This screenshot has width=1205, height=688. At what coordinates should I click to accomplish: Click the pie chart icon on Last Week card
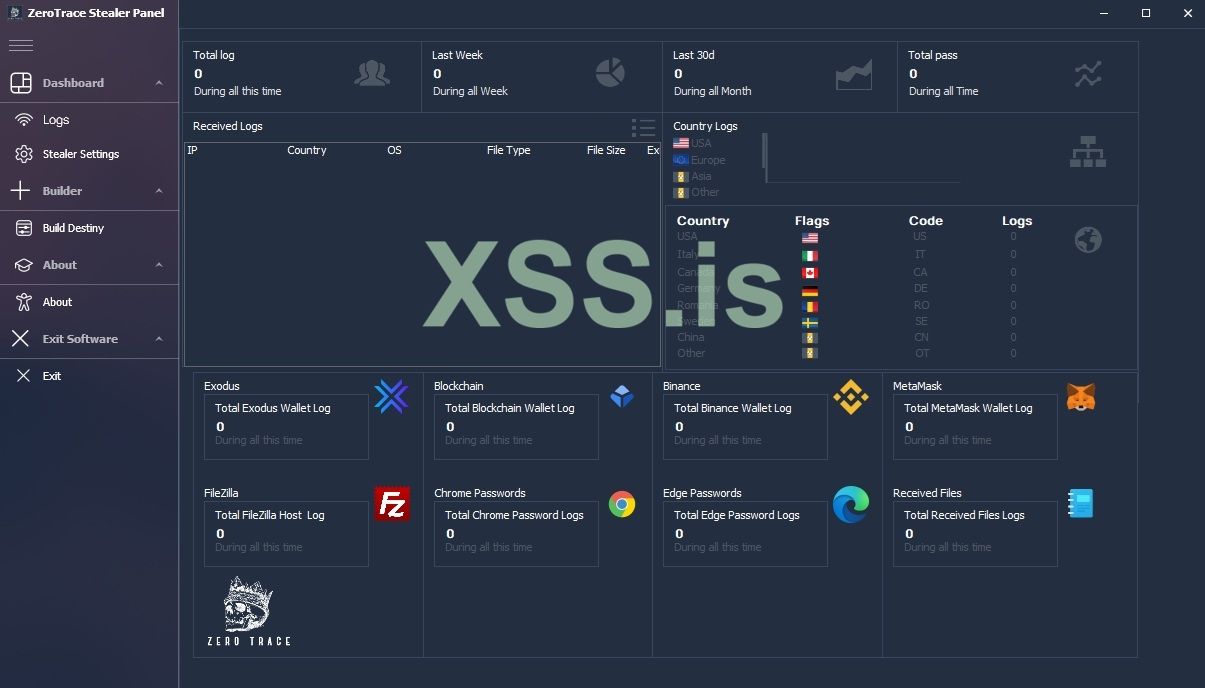[x=610, y=72]
